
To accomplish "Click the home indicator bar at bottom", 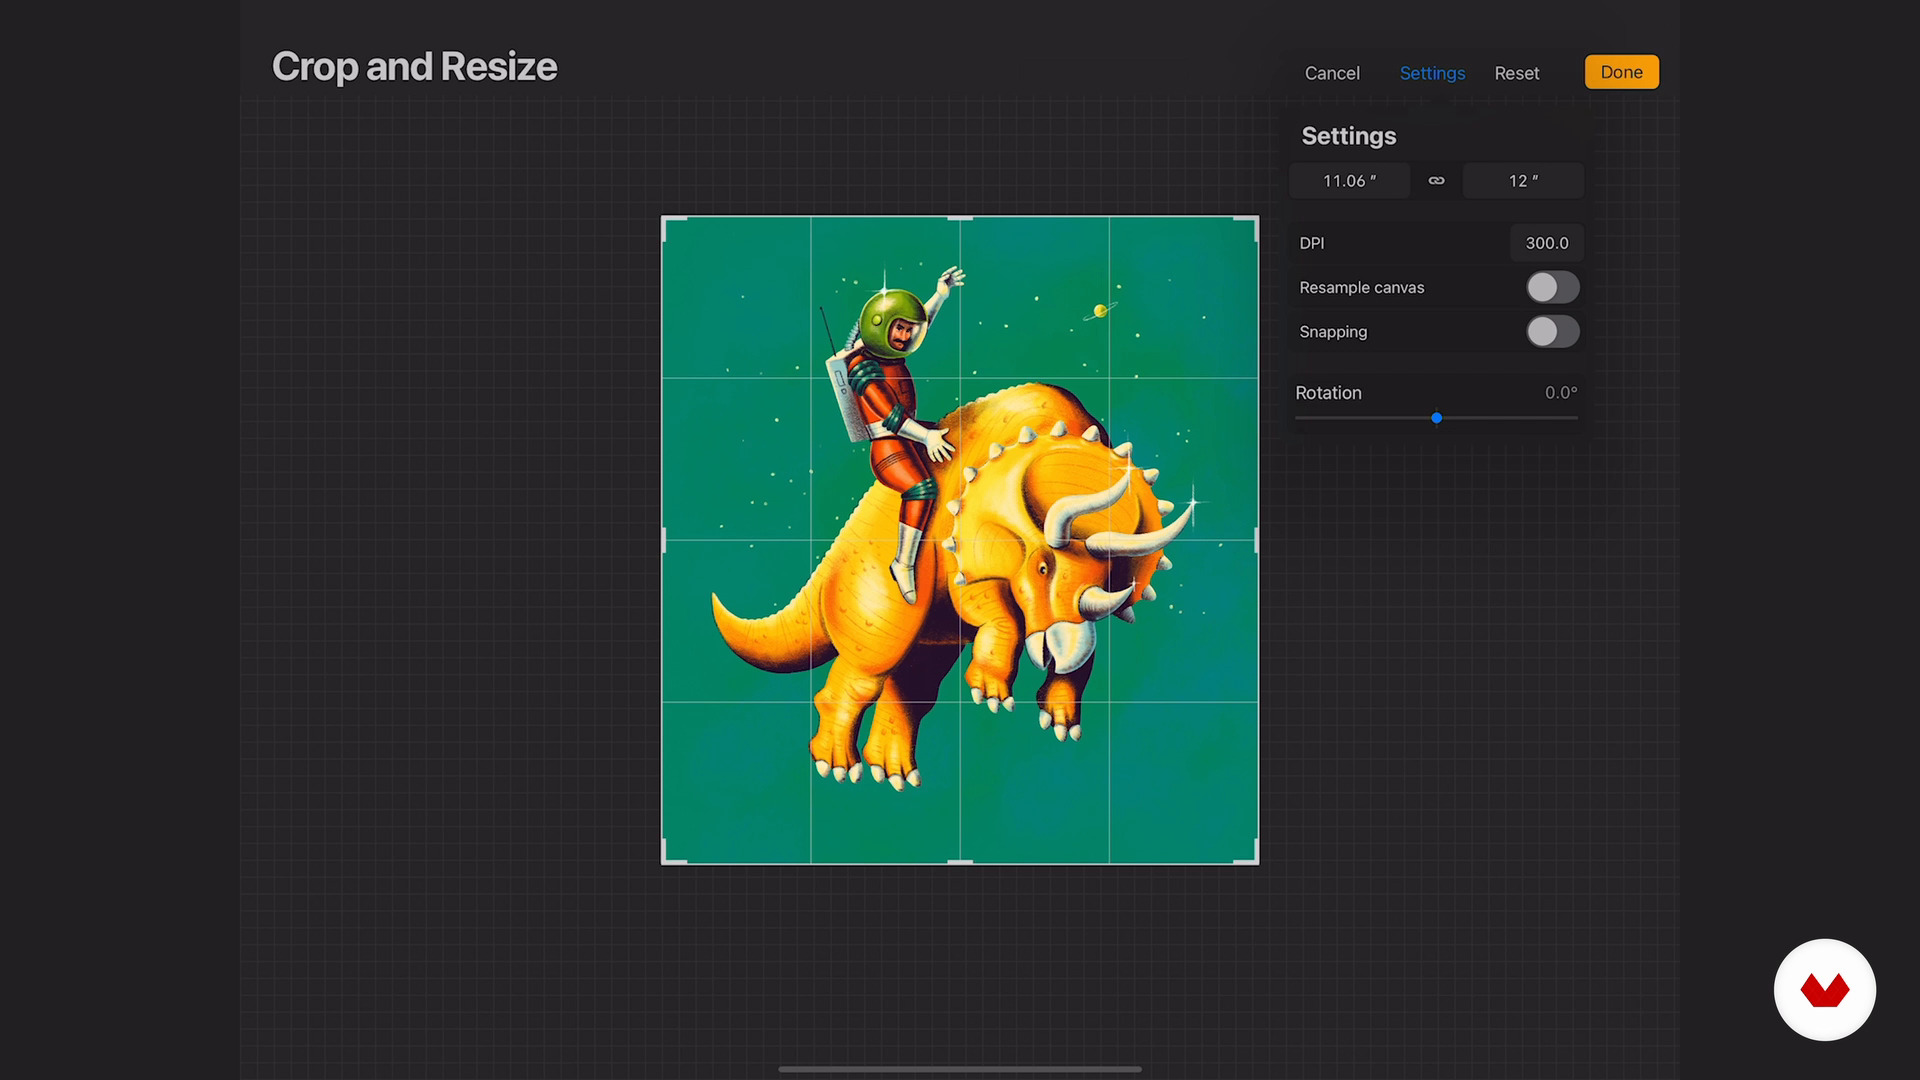I will tap(960, 1069).
